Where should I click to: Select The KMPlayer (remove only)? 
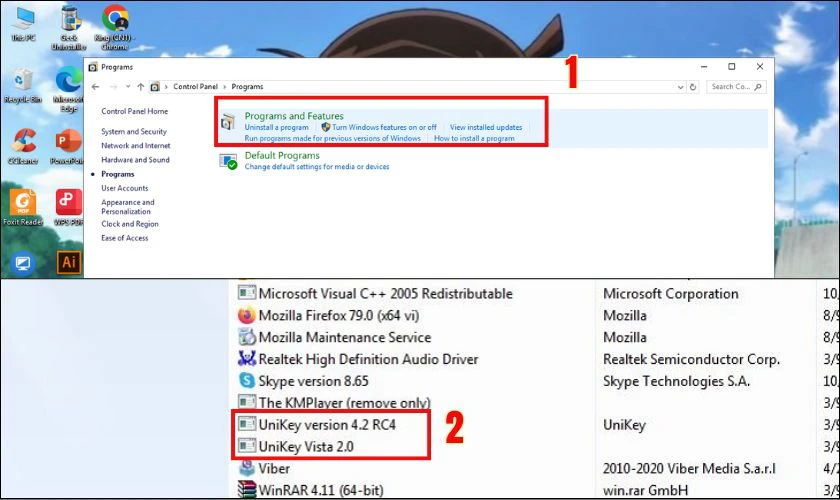[344, 402]
